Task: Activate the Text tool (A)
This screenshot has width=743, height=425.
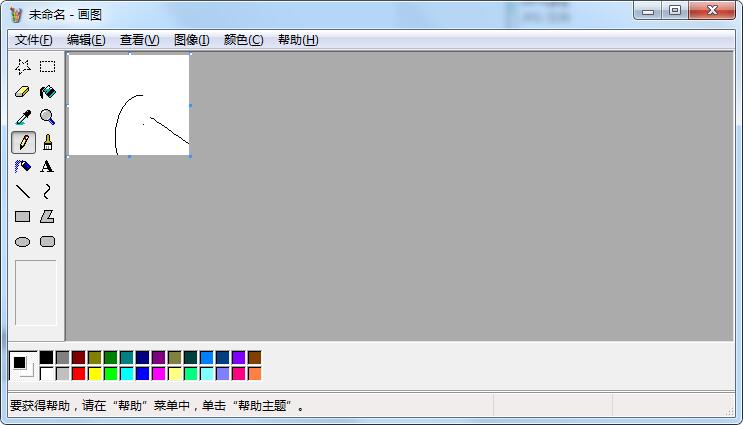Action: (x=47, y=167)
